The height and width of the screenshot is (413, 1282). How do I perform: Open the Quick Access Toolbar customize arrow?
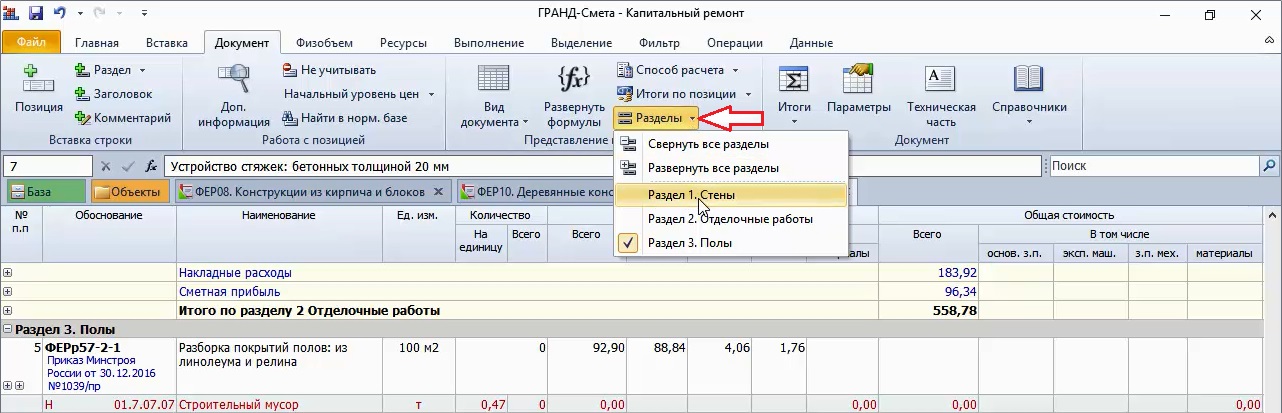tap(143, 14)
